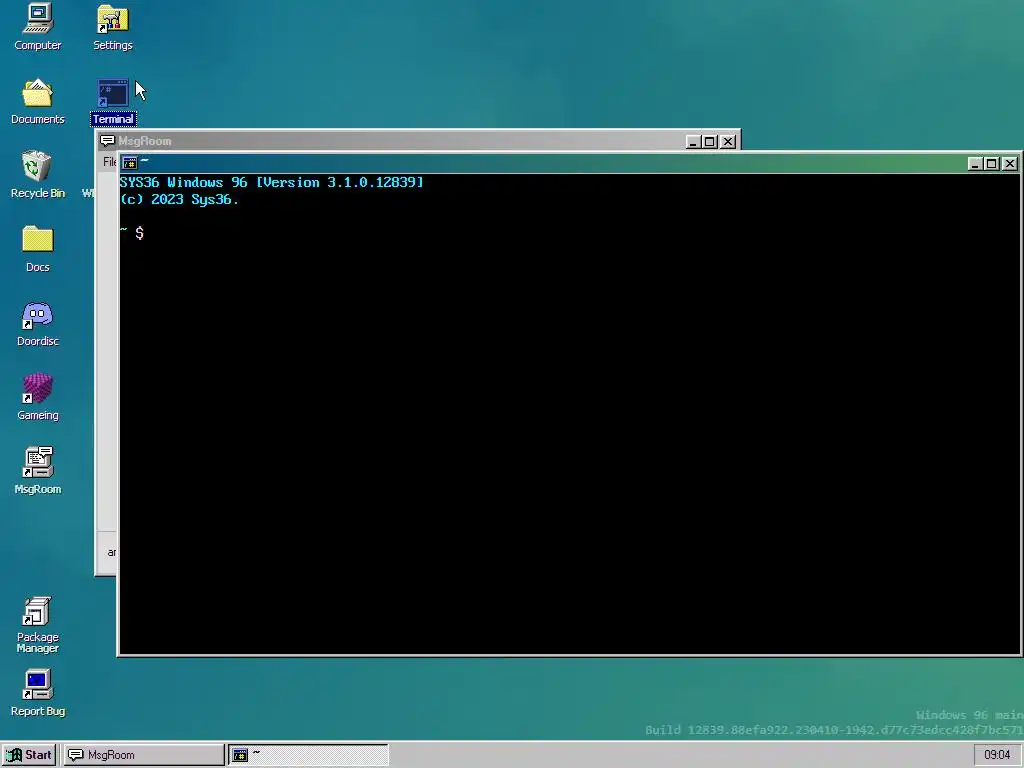Click the terminal prompt line '~ $'
This screenshot has height=768, width=1024.
[x=132, y=232]
